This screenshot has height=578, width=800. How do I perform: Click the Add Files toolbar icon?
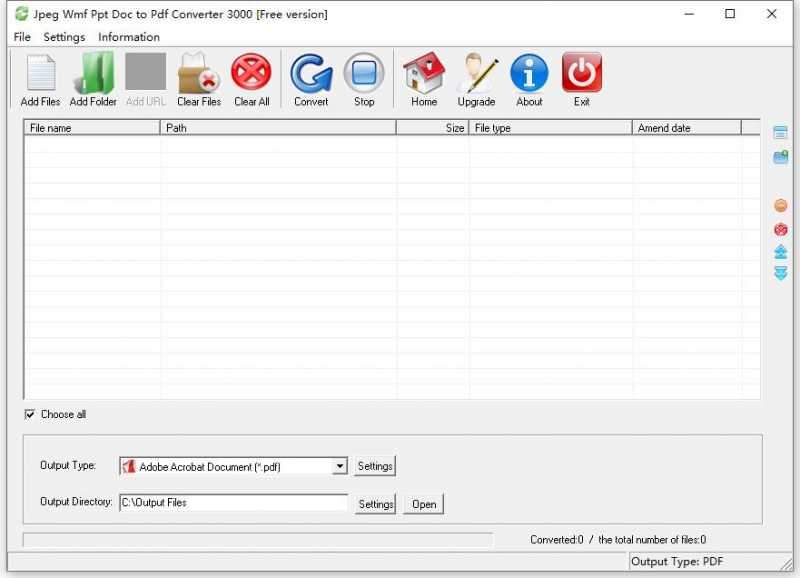click(39, 79)
